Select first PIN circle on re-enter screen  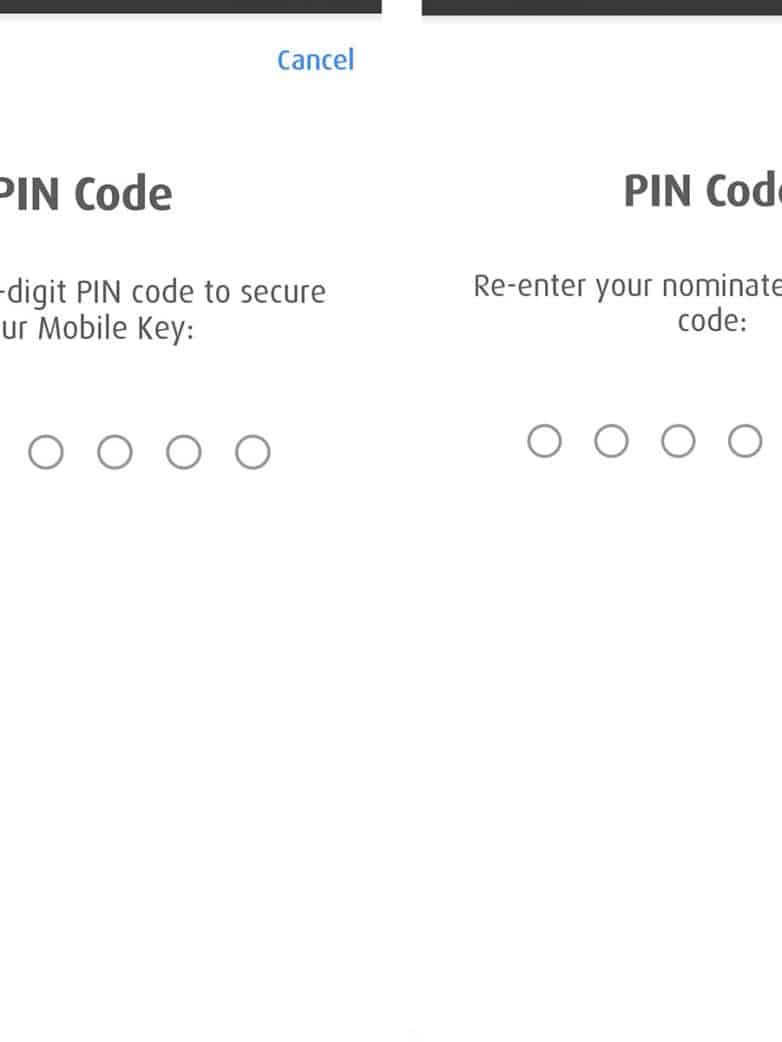tap(544, 441)
